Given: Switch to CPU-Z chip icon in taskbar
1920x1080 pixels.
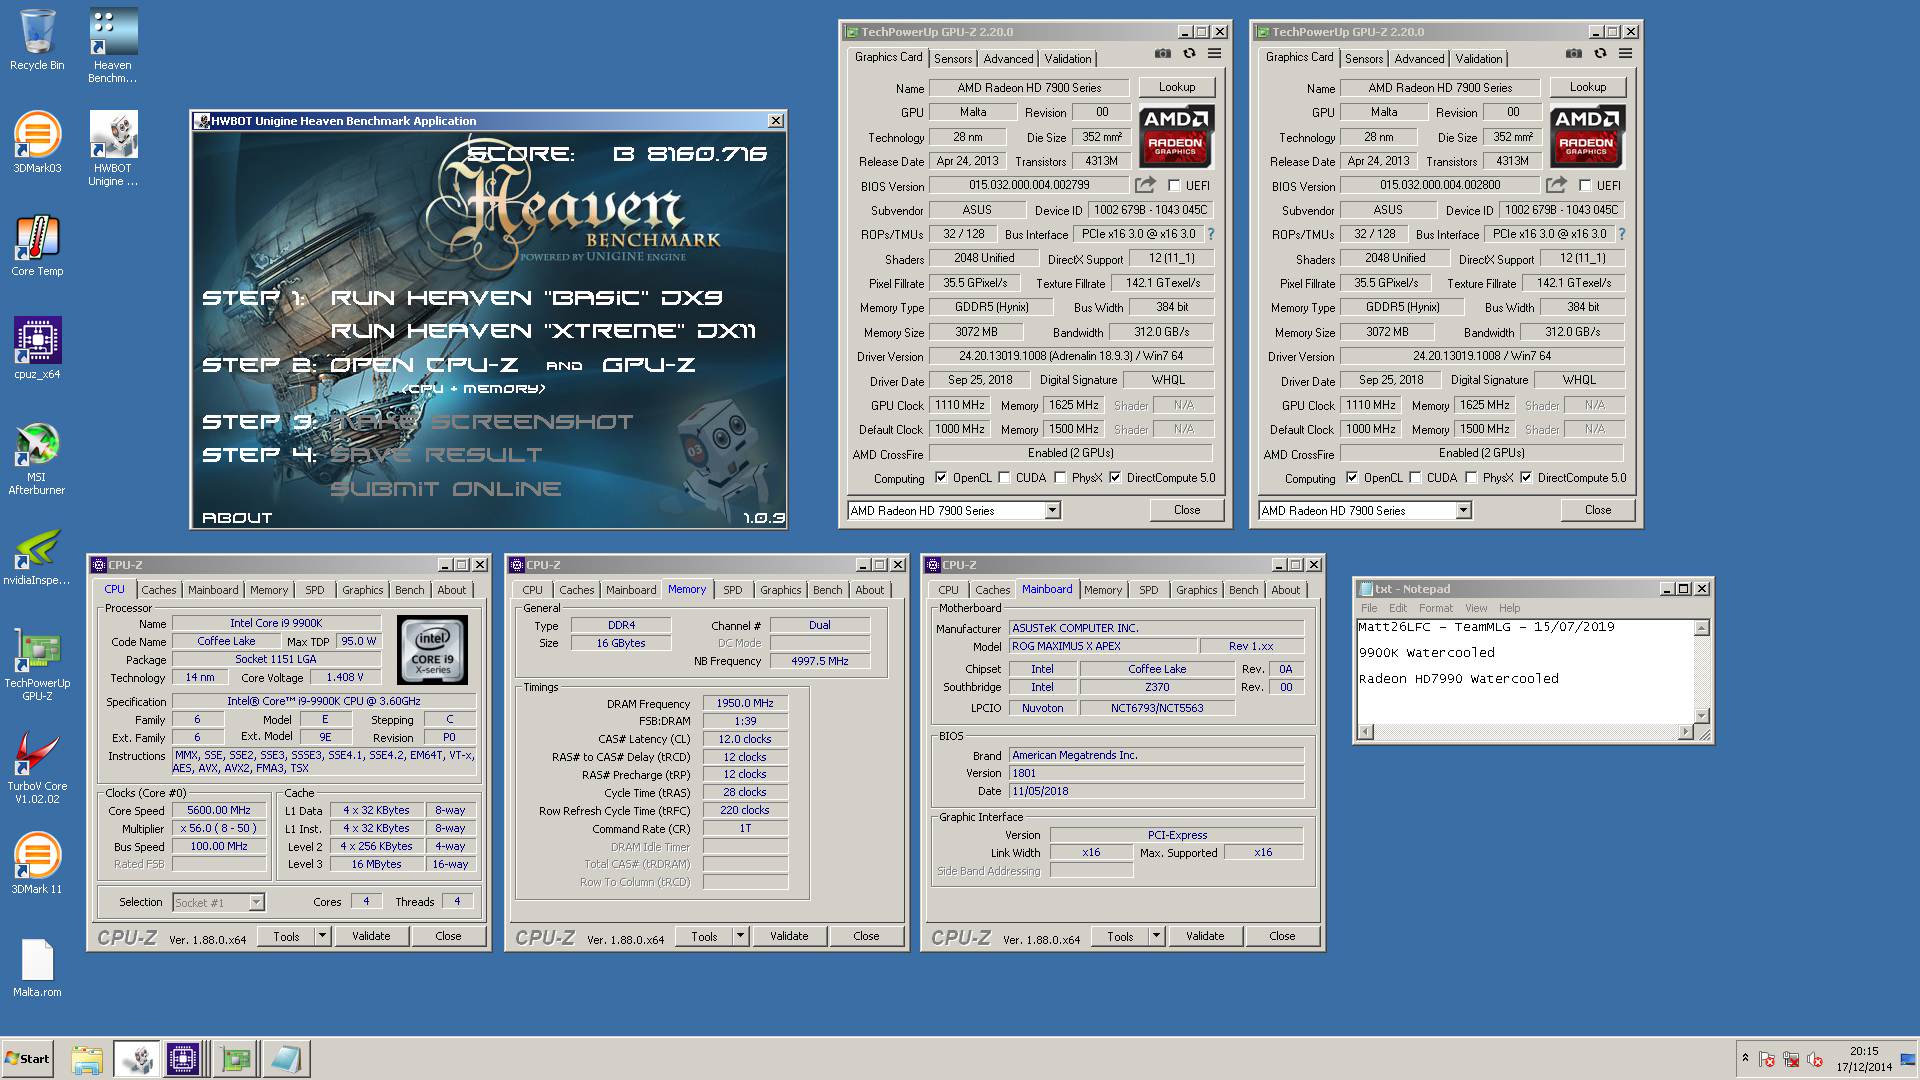Looking at the screenshot, I should [x=183, y=1059].
